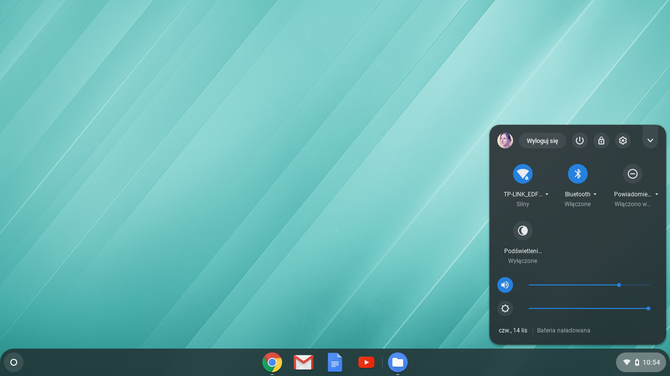The height and width of the screenshot is (376, 670).
Task: Click the date czw., 14 lis
Action: coord(513,330)
